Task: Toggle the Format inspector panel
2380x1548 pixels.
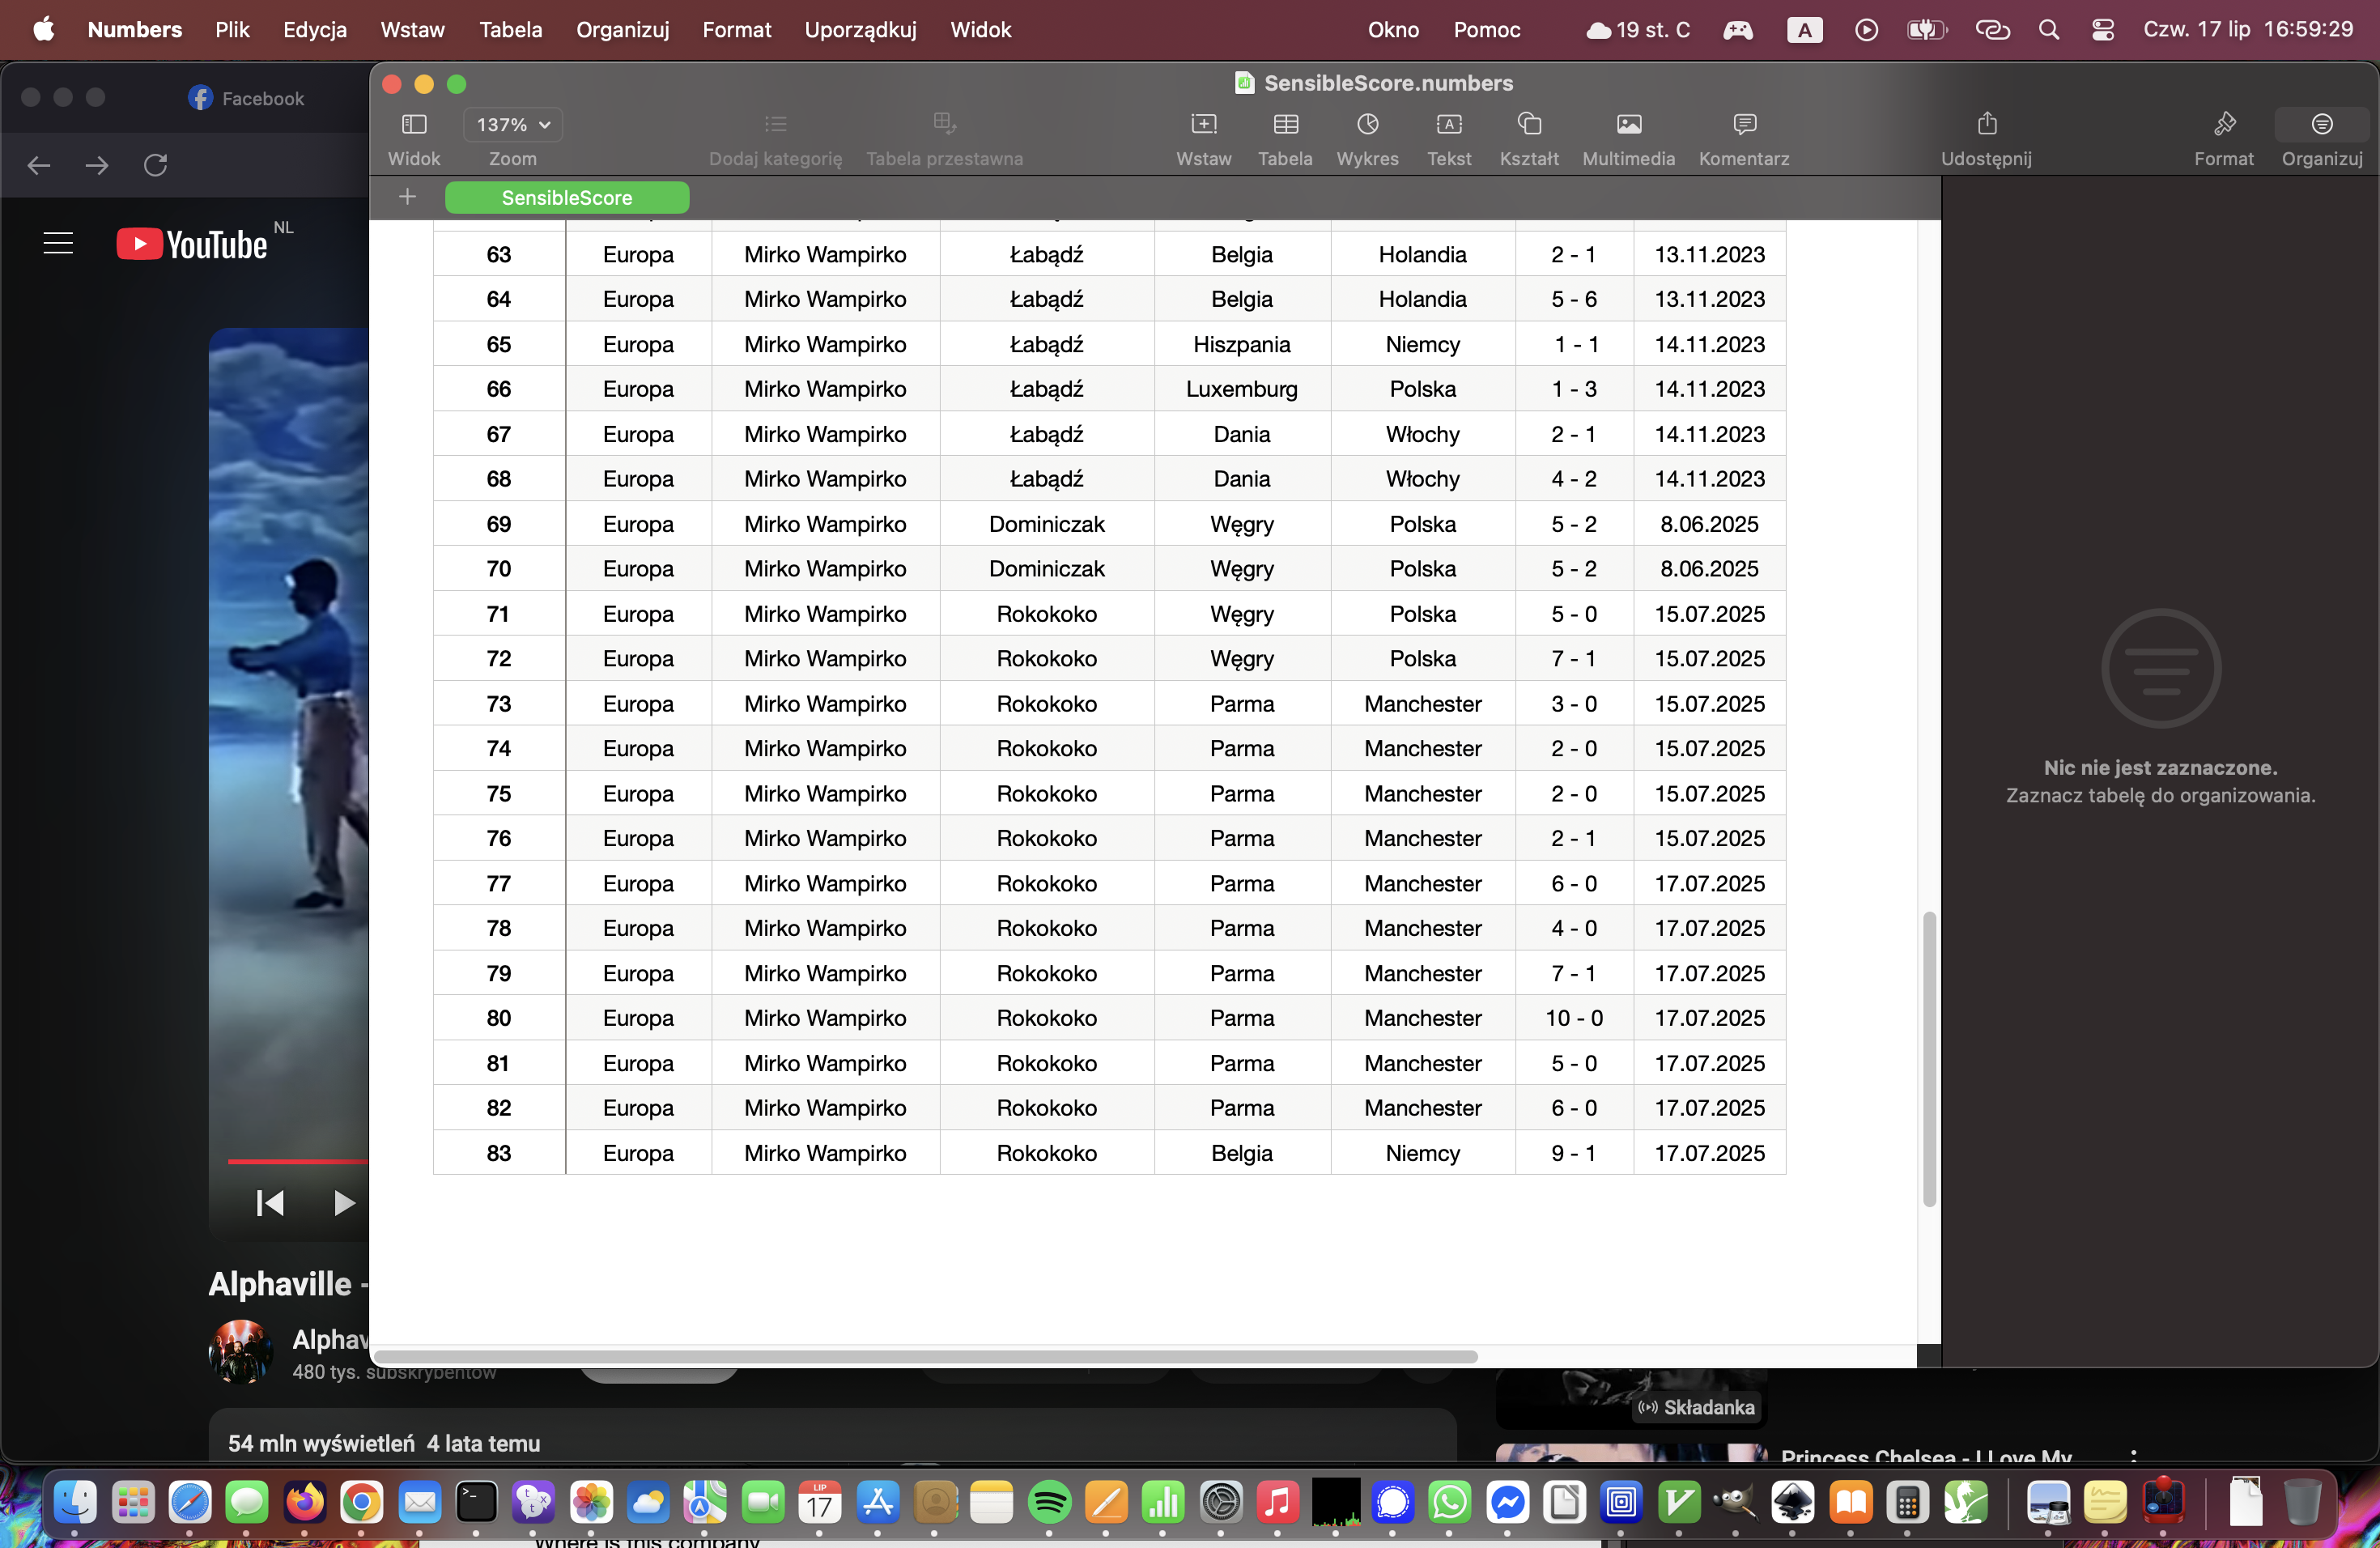Action: coord(2223,125)
